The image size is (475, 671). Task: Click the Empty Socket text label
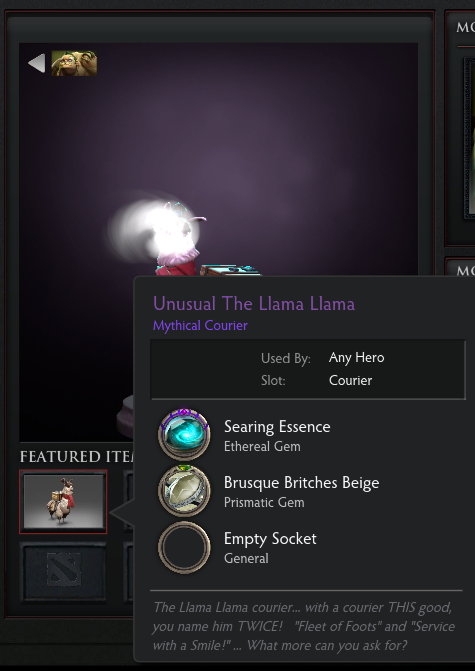(x=270, y=539)
